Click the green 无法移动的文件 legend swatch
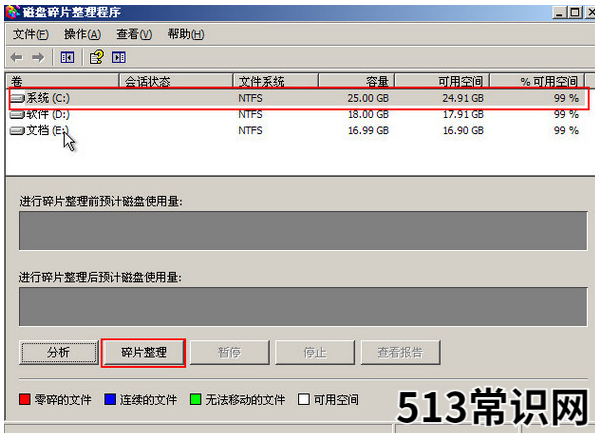 [195, 400]
